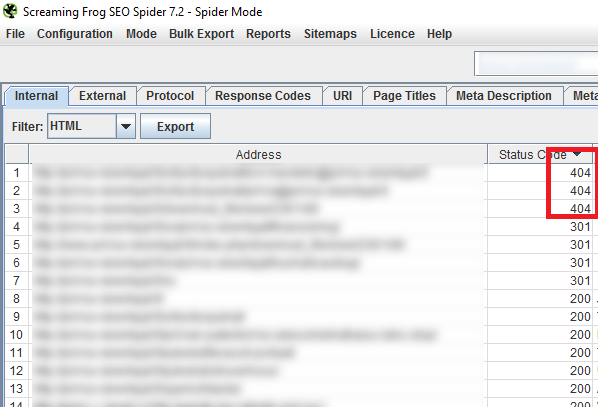The image size is (598, 407).
Task: Switch to the Meta Description tab
Action: tap(504, 96)
